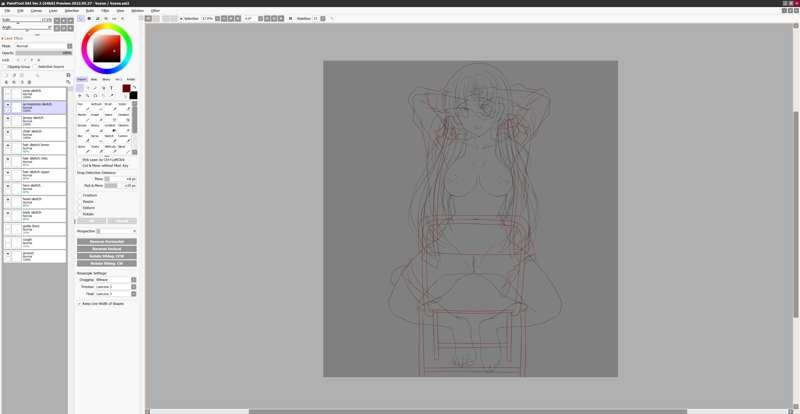
Task: Click the Reverse Horizontal button
Action: click(x=107, y=241)
